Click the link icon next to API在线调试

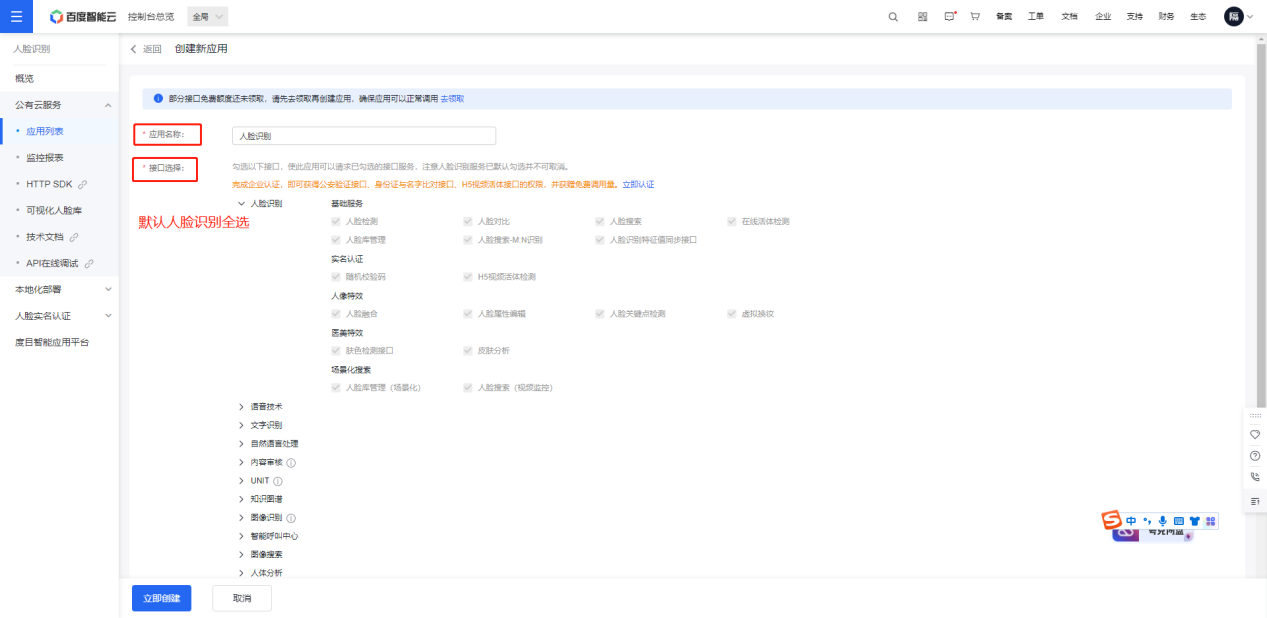pos(89,263)
